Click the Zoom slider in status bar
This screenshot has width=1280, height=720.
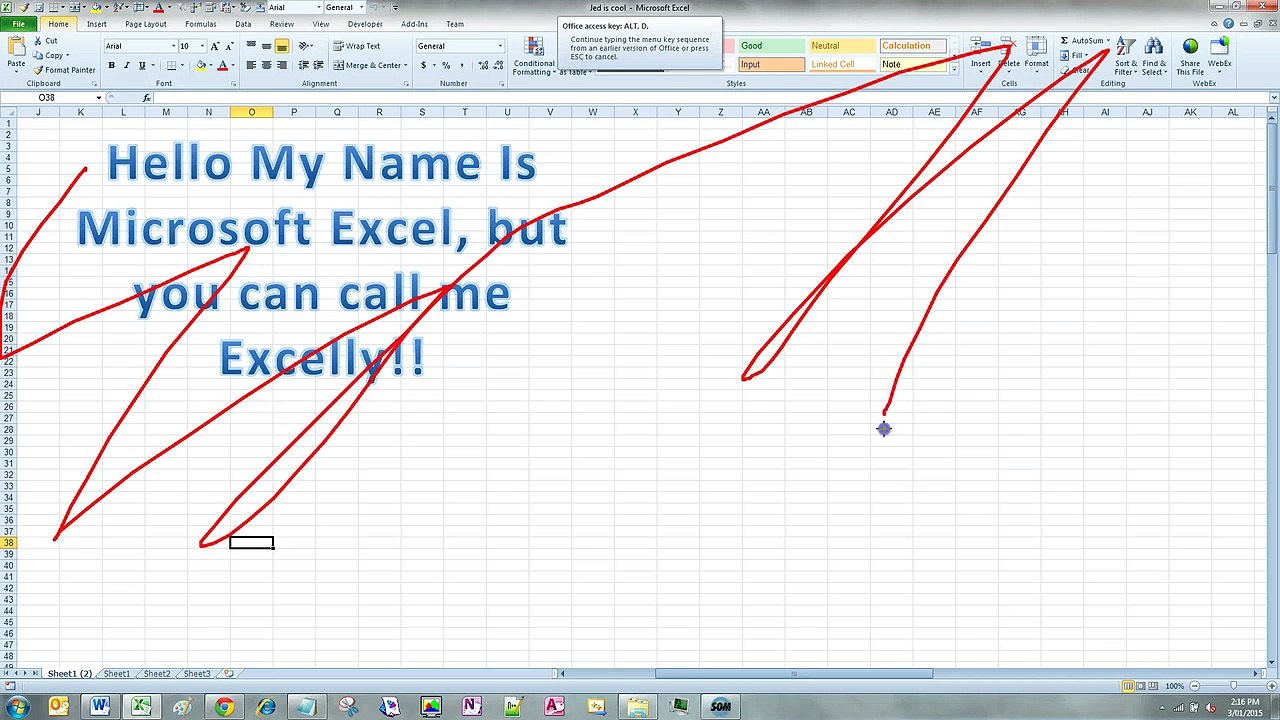1233,686
